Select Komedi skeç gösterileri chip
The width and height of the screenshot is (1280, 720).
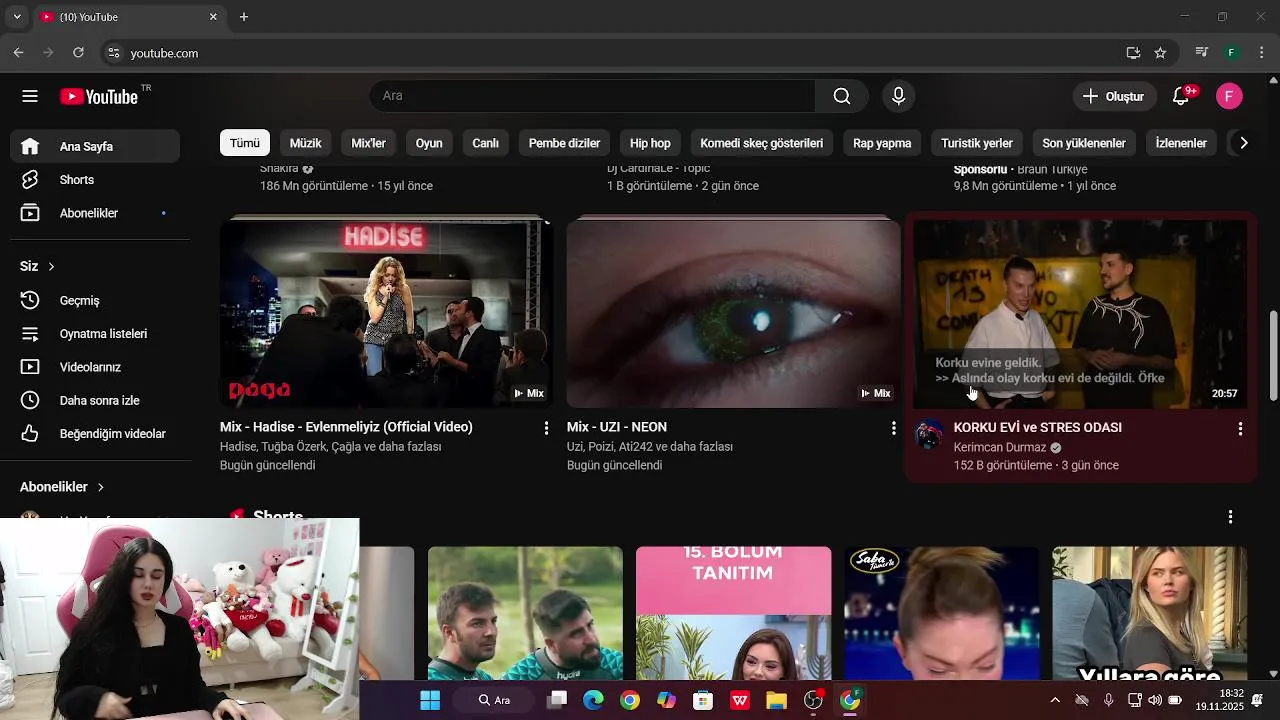(x=762, y=143)
